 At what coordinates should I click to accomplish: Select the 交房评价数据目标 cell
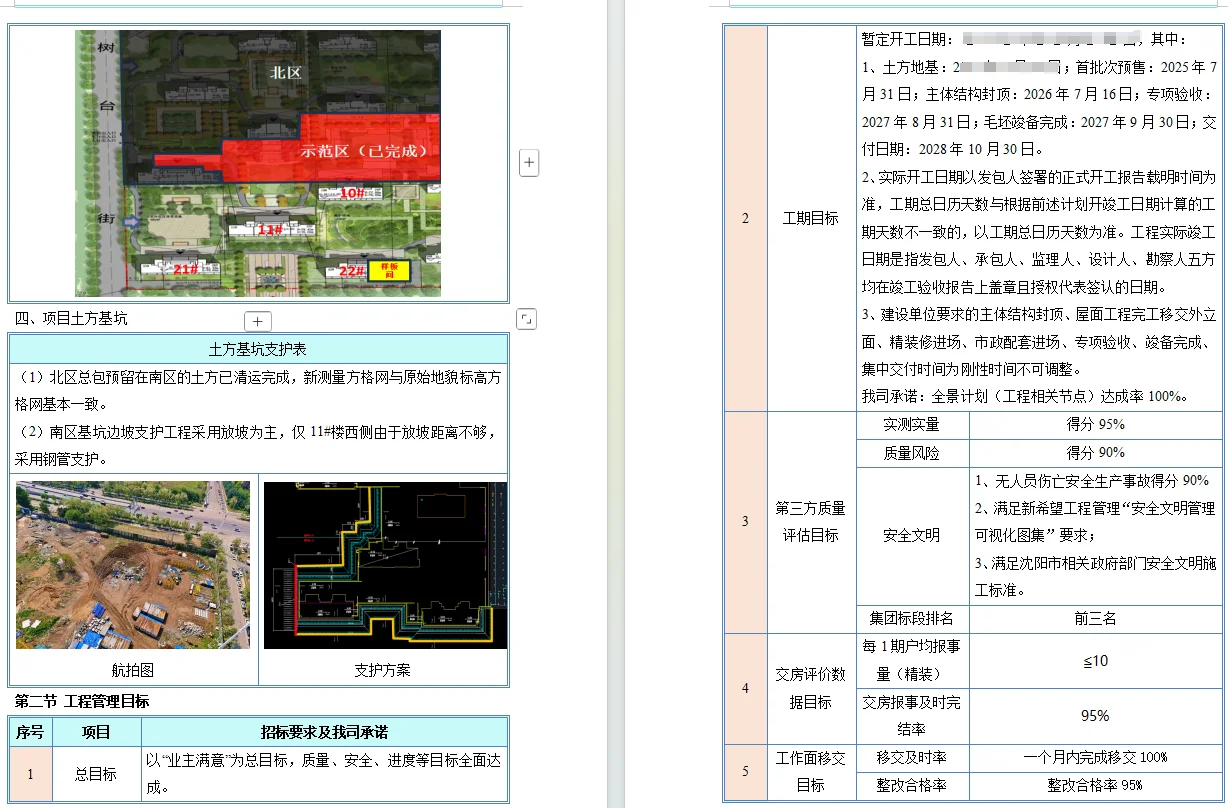click(x=810, y=689)
